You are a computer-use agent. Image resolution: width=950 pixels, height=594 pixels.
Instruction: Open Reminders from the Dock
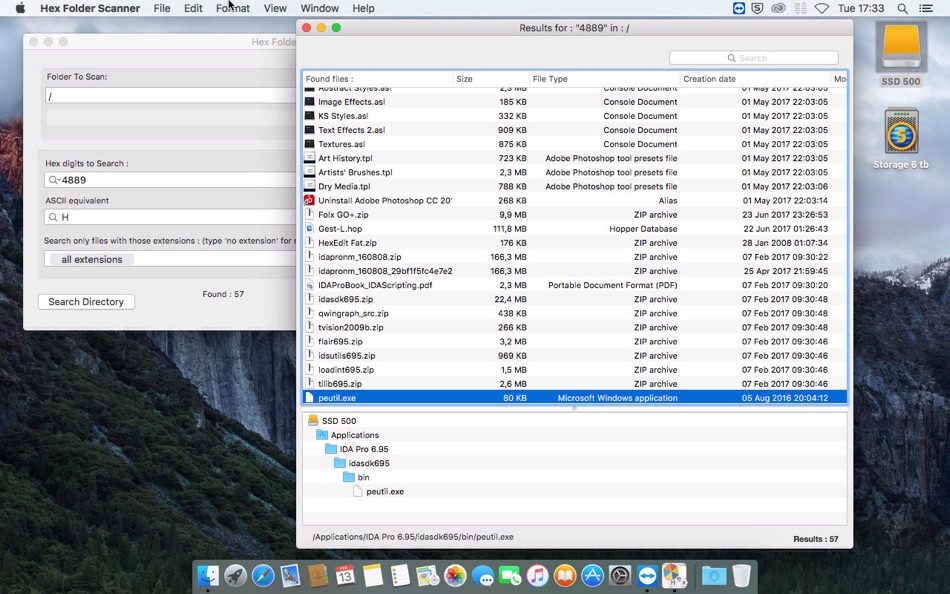click(x=400, y=575)
